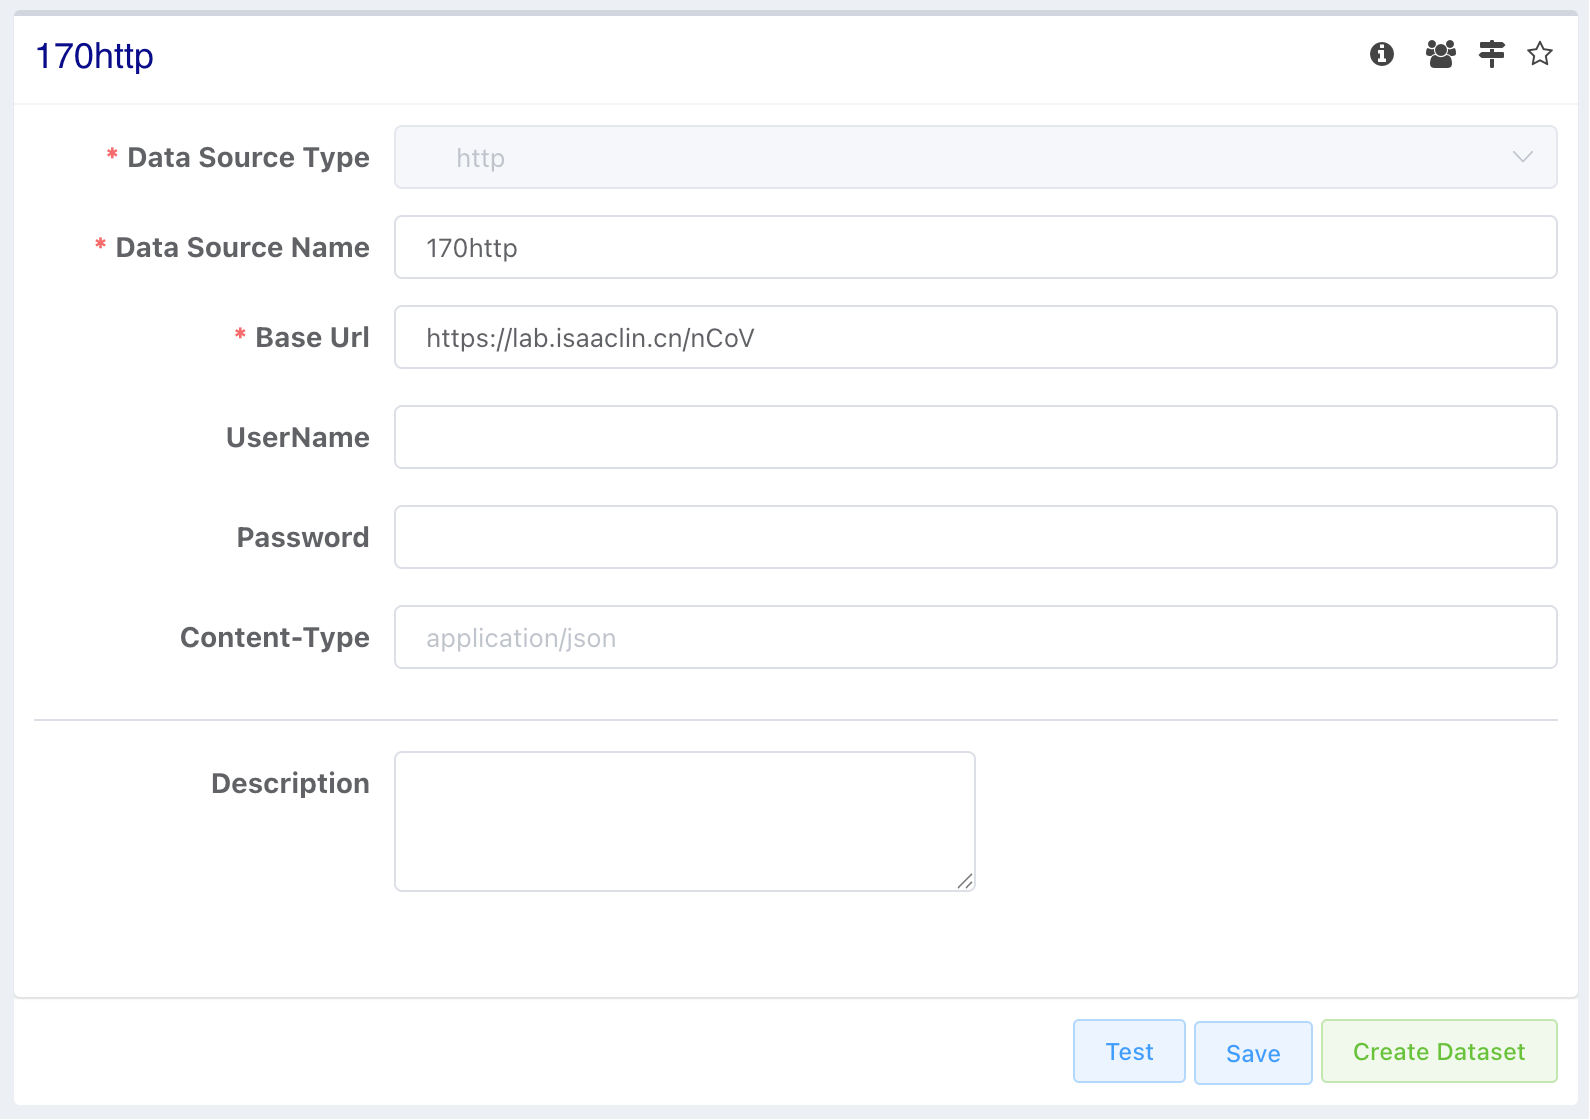Save the data source

click(1253, 1053)
